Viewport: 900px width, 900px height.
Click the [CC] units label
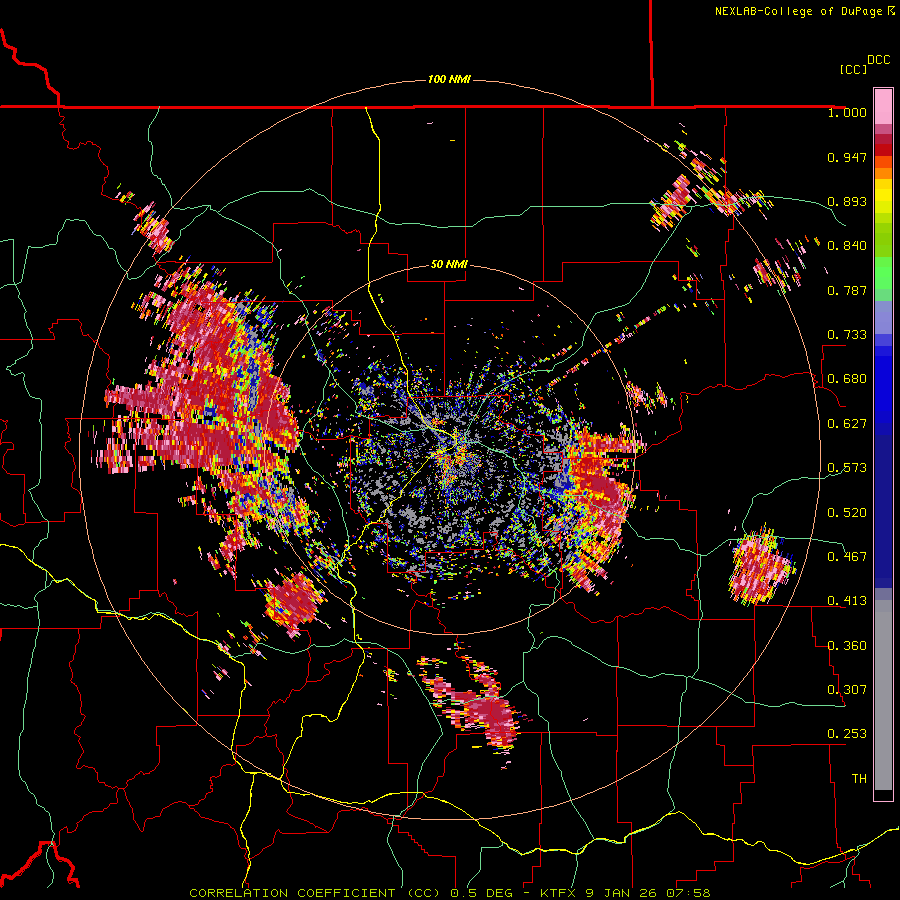click(x=853, y=69)
